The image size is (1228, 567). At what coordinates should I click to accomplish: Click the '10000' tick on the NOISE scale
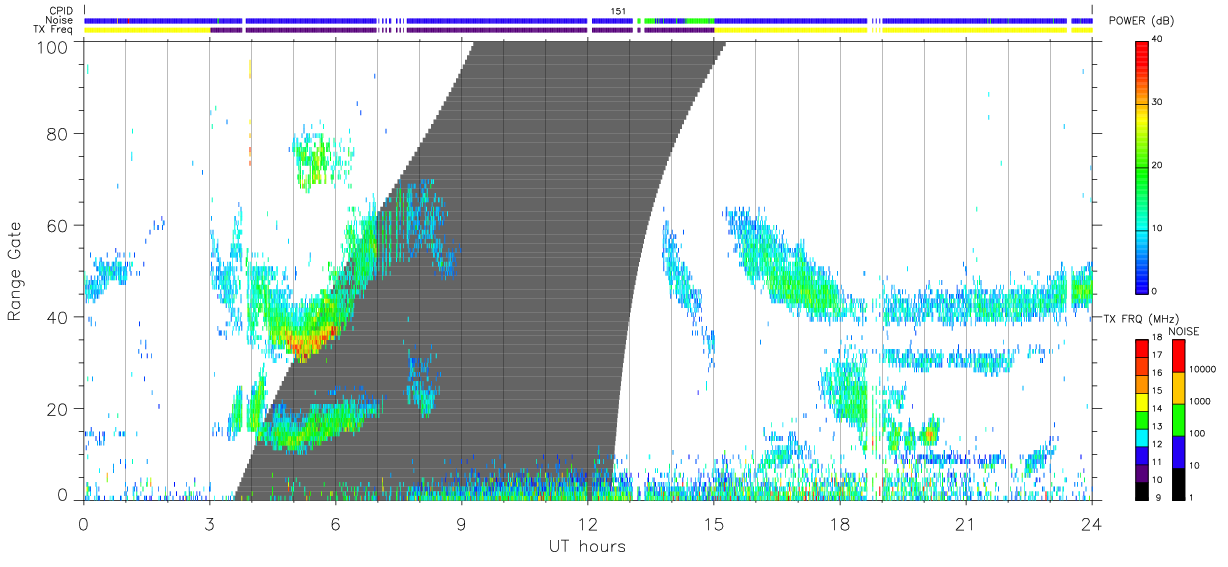1203,369
